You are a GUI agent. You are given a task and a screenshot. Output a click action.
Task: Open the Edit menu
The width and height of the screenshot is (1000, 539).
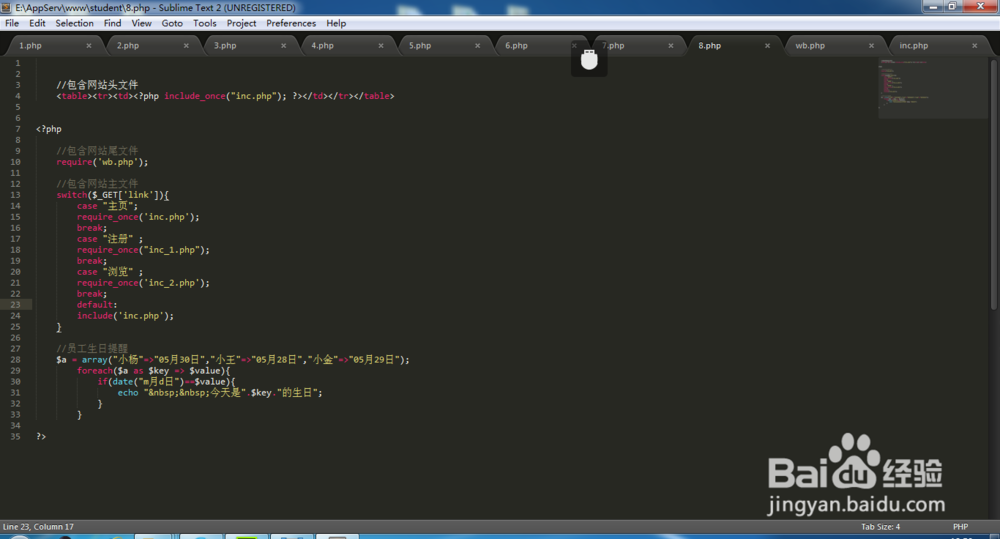37,24
